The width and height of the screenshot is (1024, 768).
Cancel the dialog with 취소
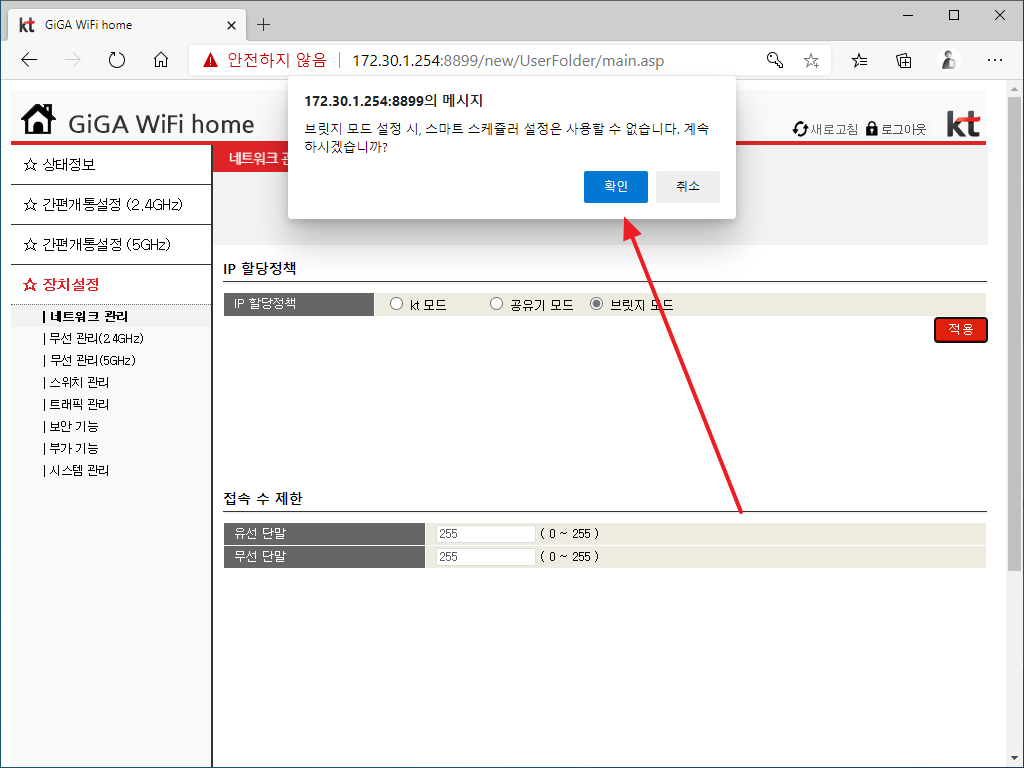[x=688, y=187]
